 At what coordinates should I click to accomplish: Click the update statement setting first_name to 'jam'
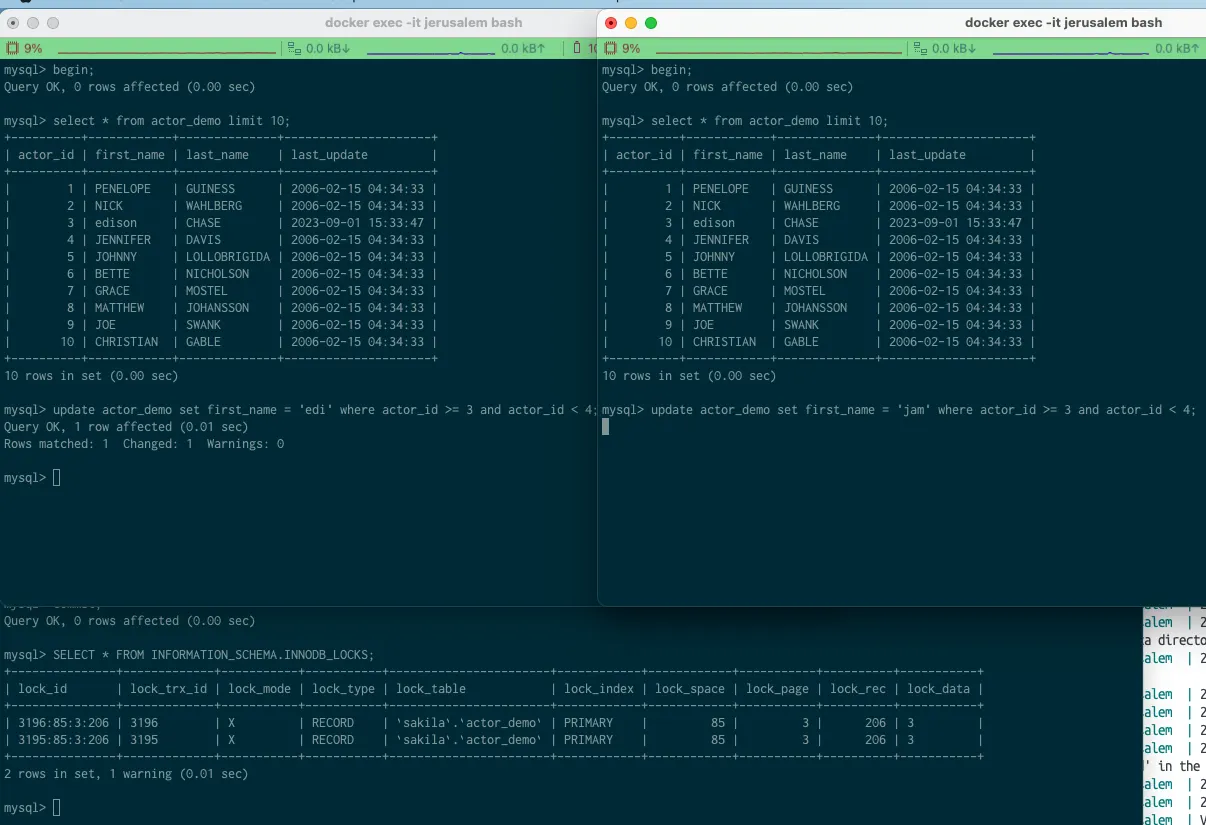[x=924, y=410]
